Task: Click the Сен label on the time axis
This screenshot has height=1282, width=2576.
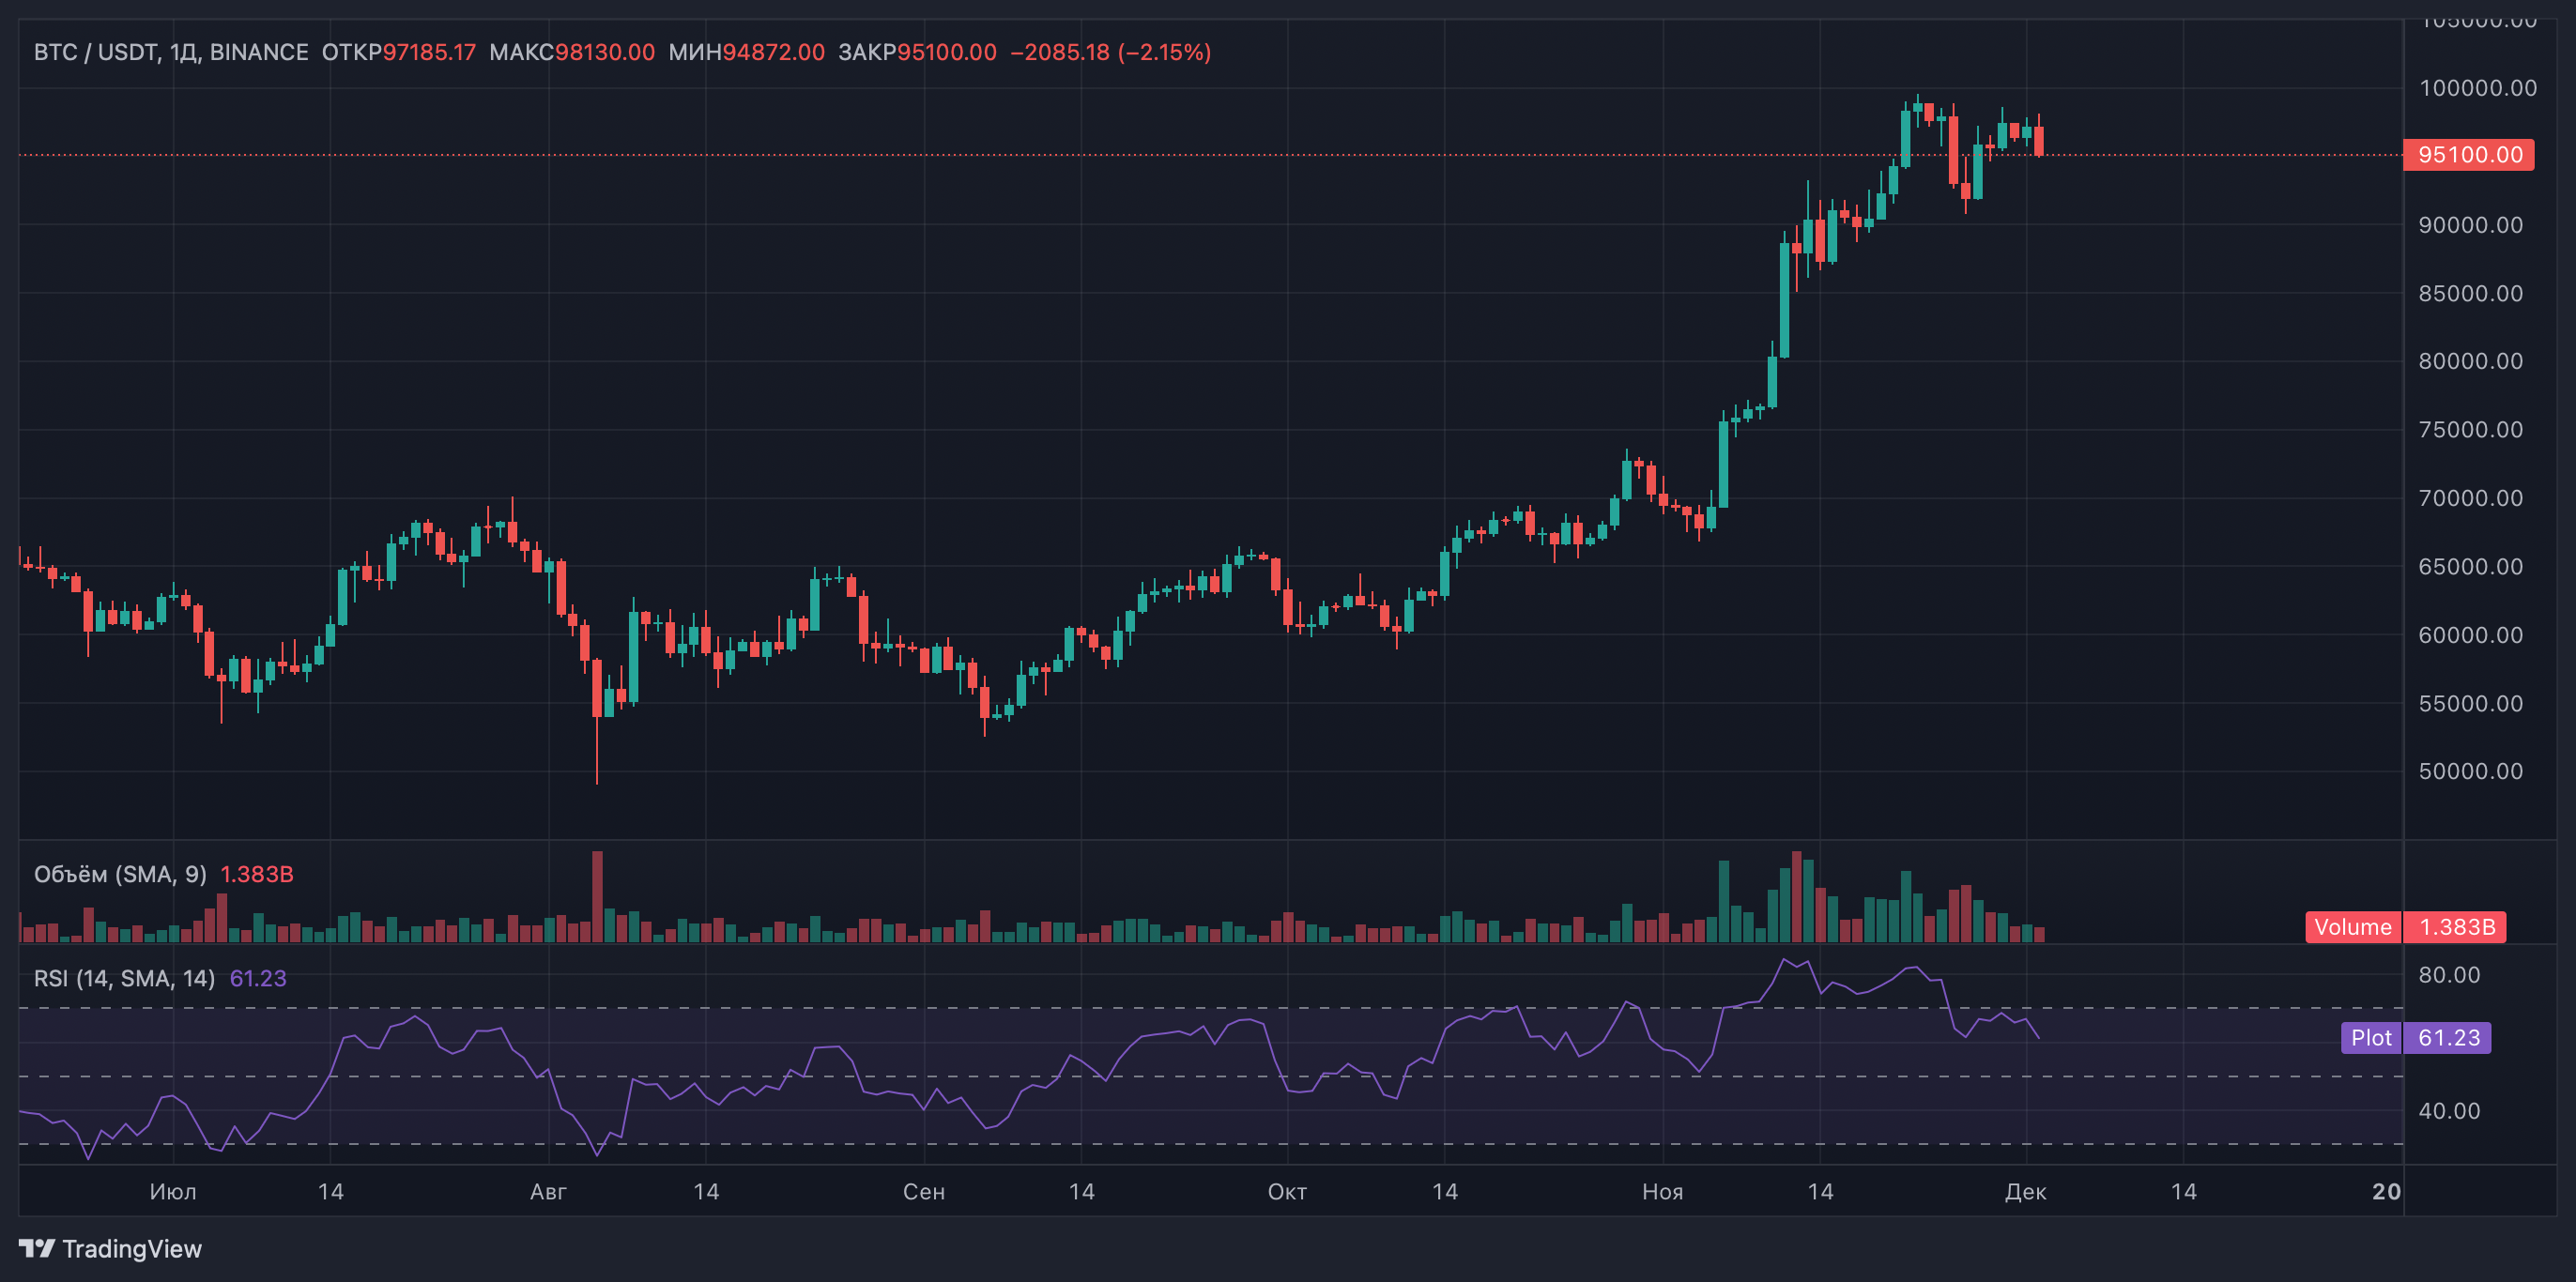Action: click(x=924, y=1192)
